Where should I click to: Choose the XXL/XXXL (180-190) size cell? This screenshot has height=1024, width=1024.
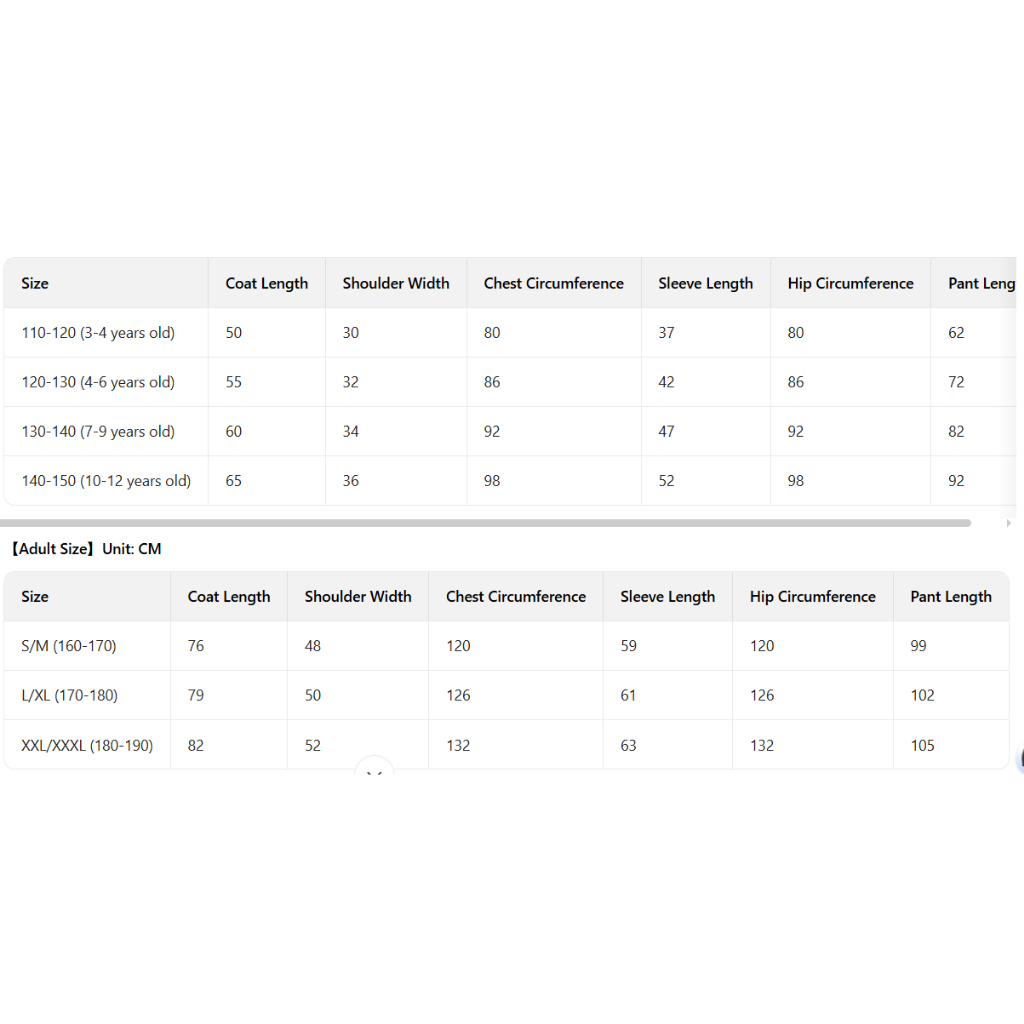[87, 745]
